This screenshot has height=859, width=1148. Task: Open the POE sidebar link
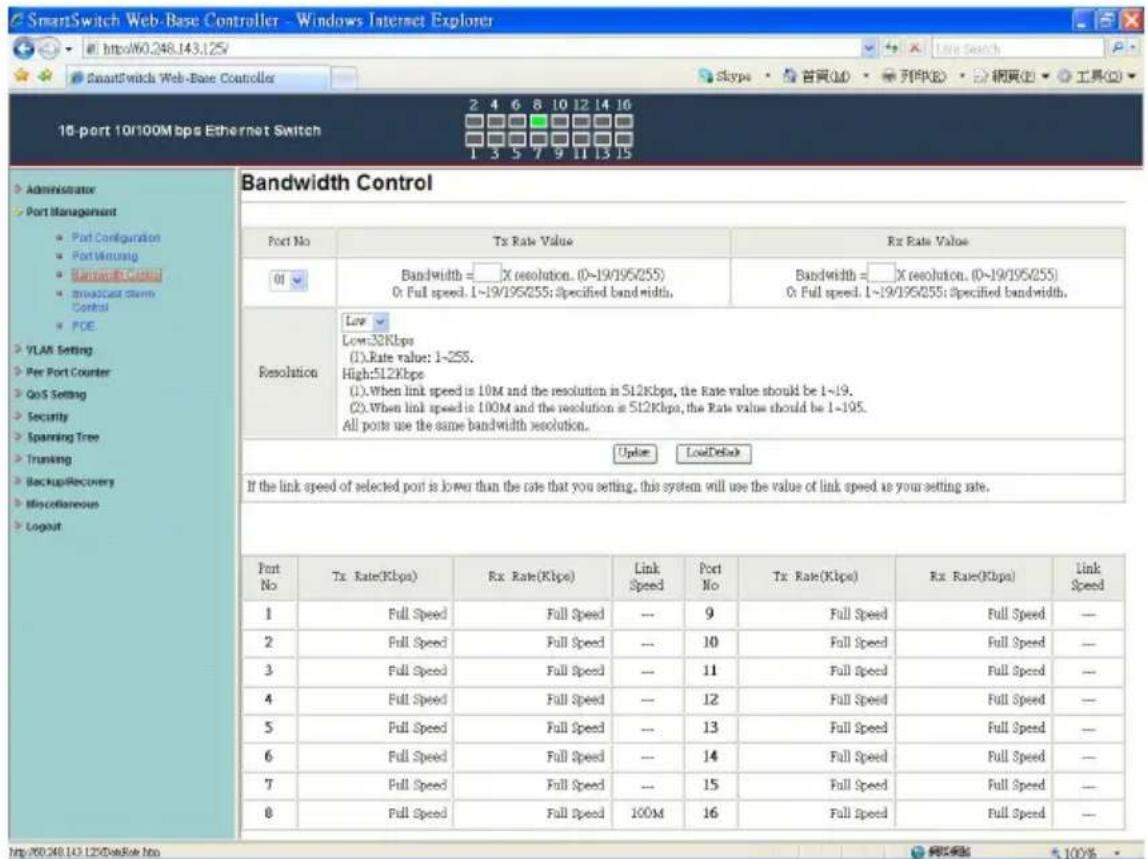click(x=83, y=326)
